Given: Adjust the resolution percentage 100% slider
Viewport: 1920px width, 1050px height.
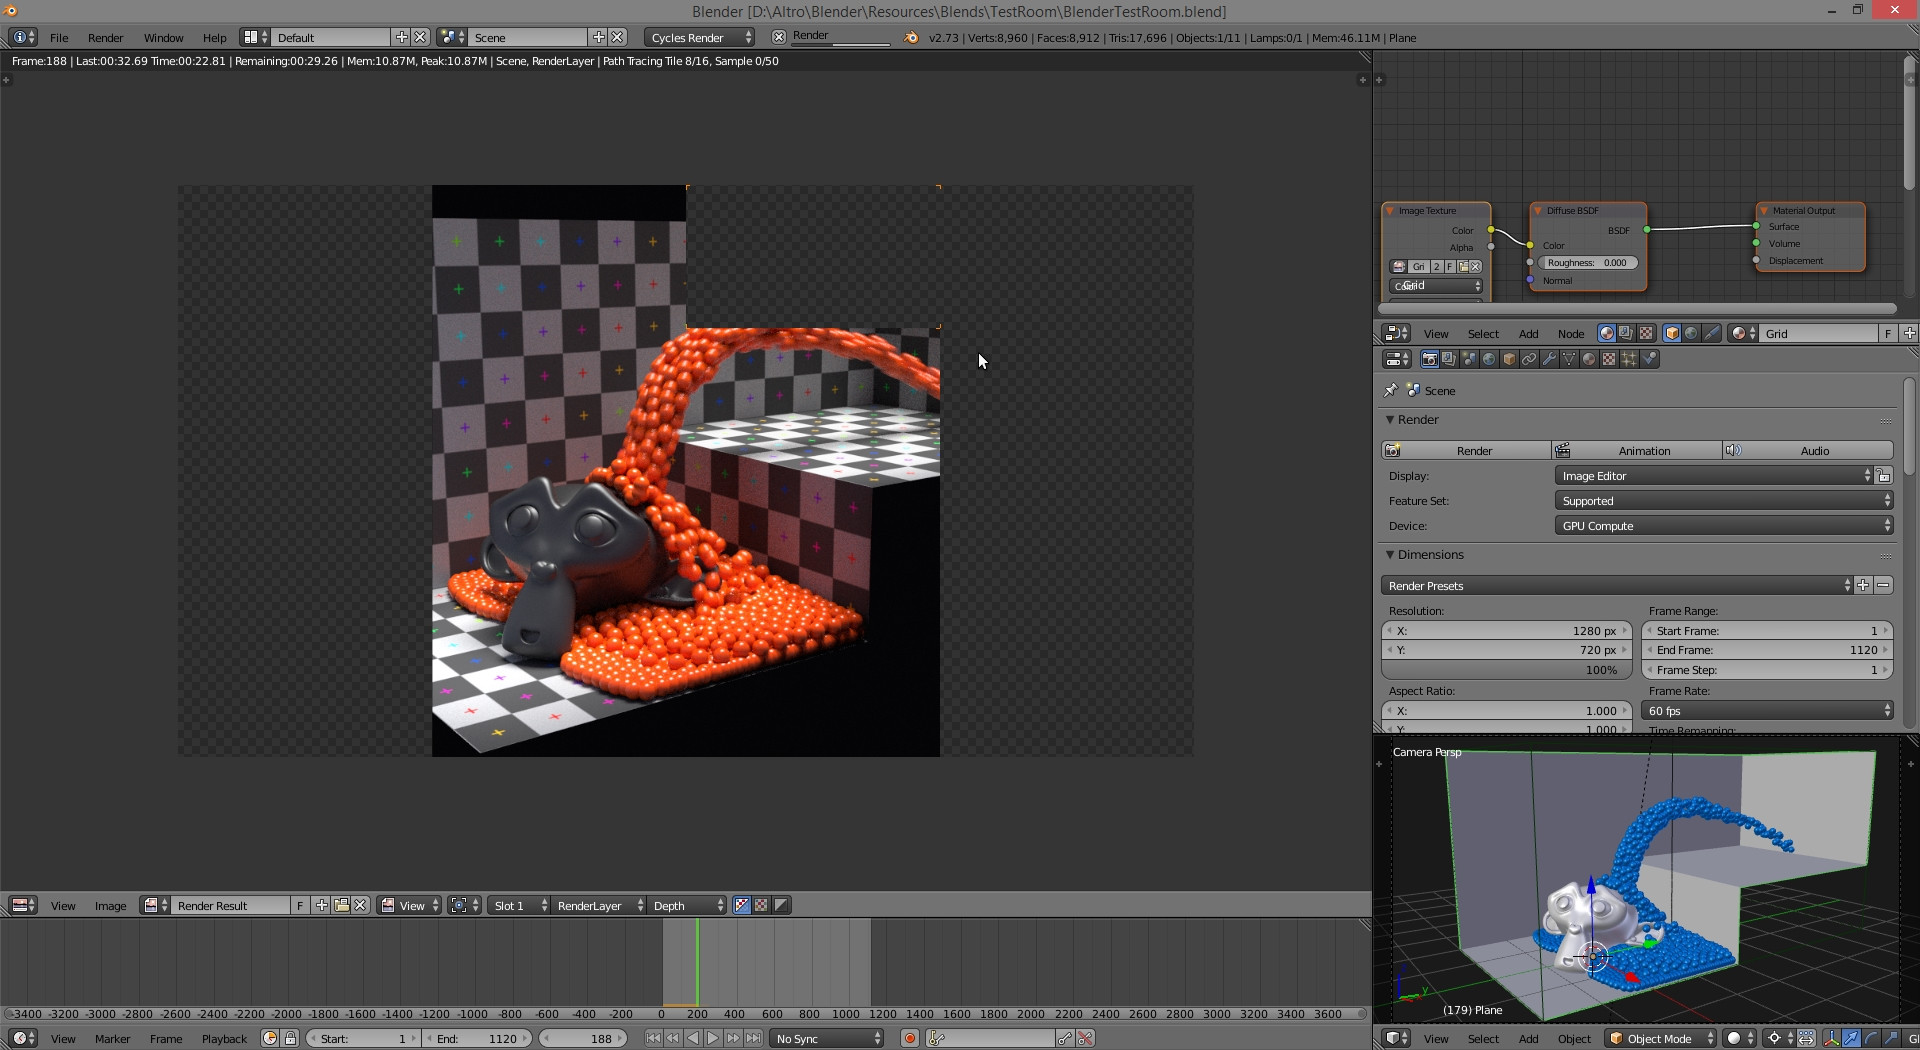Looking at the screenshot, I should (x=1506, y=670).
